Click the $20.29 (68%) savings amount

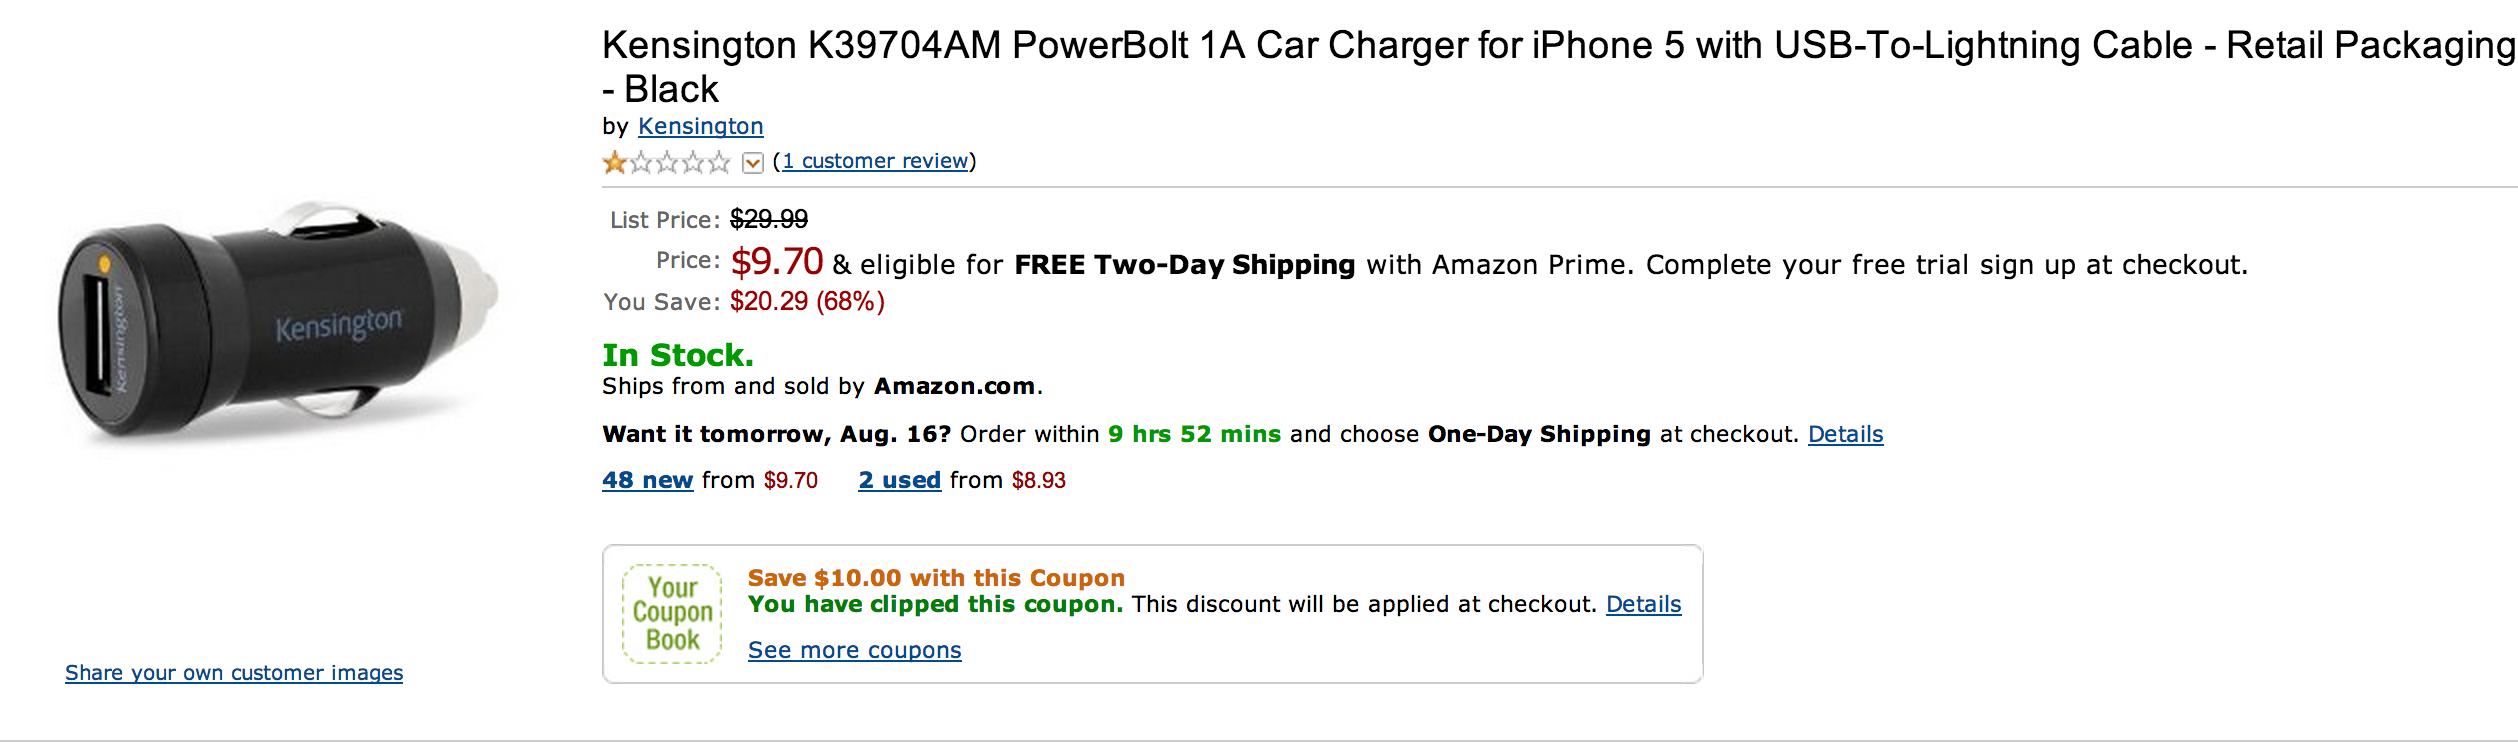point(807,302)
